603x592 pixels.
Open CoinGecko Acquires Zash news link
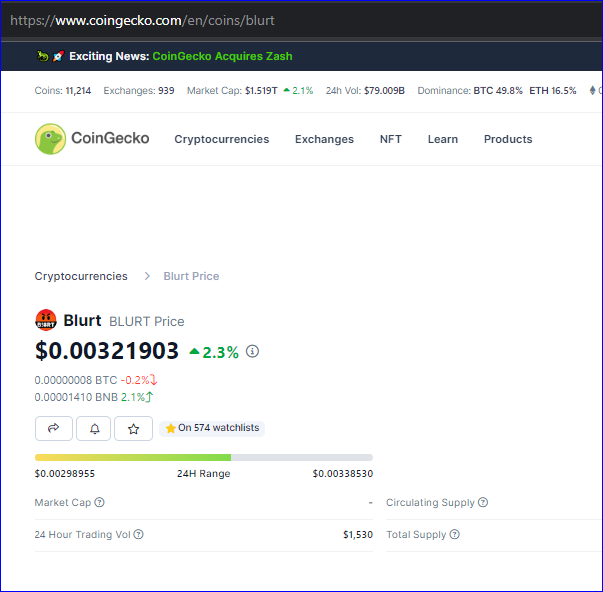(x=222, y=56)
